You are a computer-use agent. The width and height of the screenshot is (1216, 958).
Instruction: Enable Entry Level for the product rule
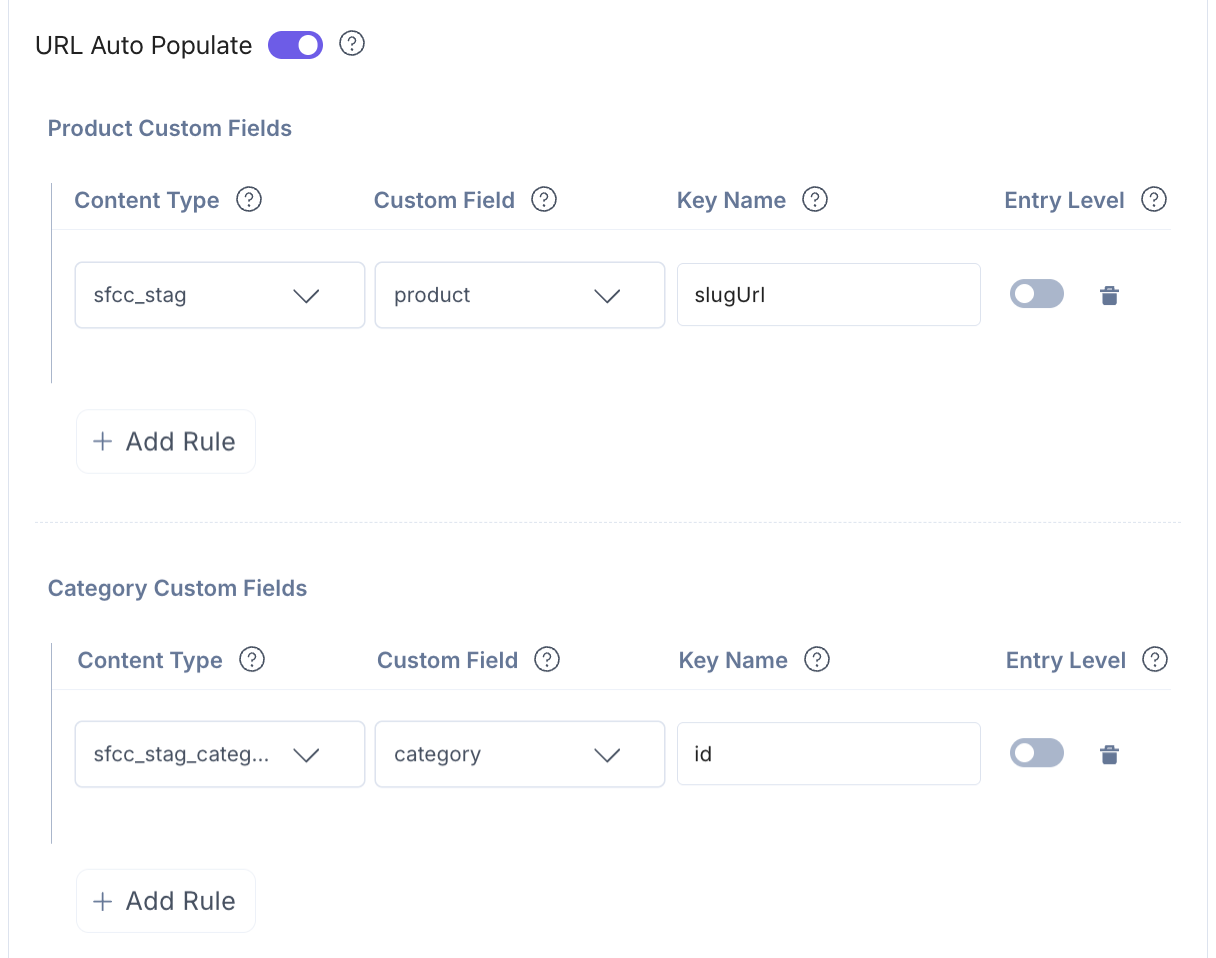coord(1036,293)
